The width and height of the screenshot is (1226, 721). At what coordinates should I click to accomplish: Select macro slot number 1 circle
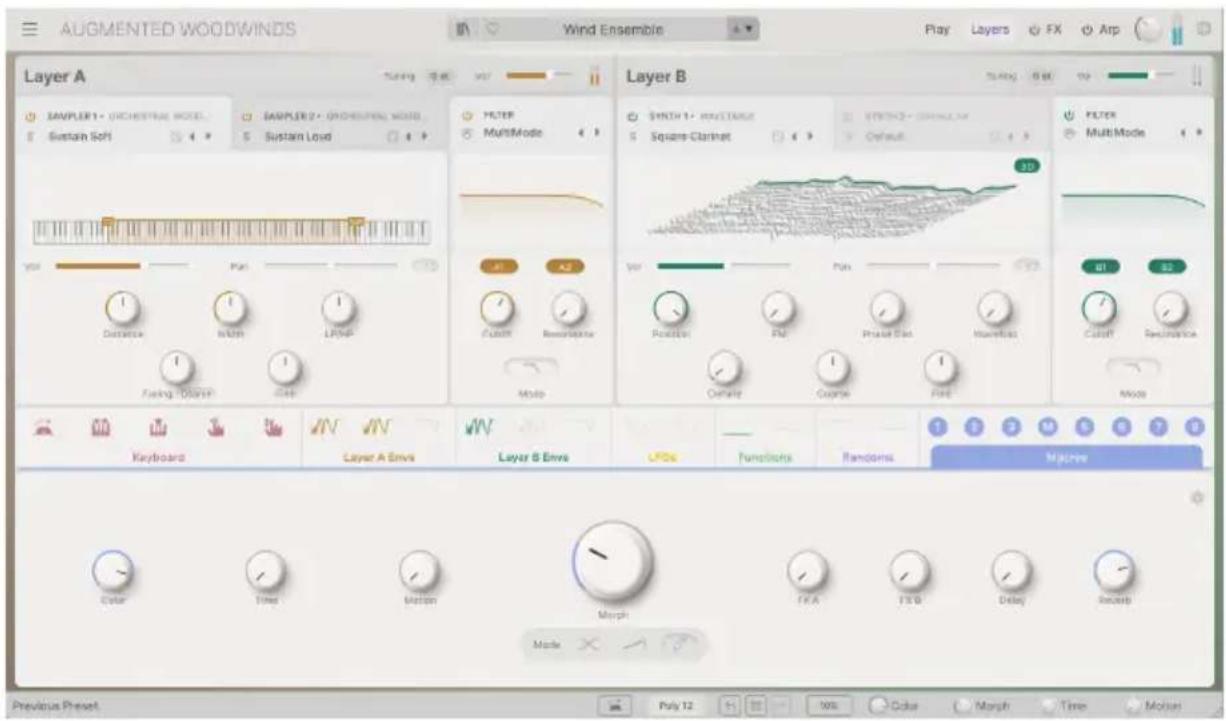(x=937, y=427)
